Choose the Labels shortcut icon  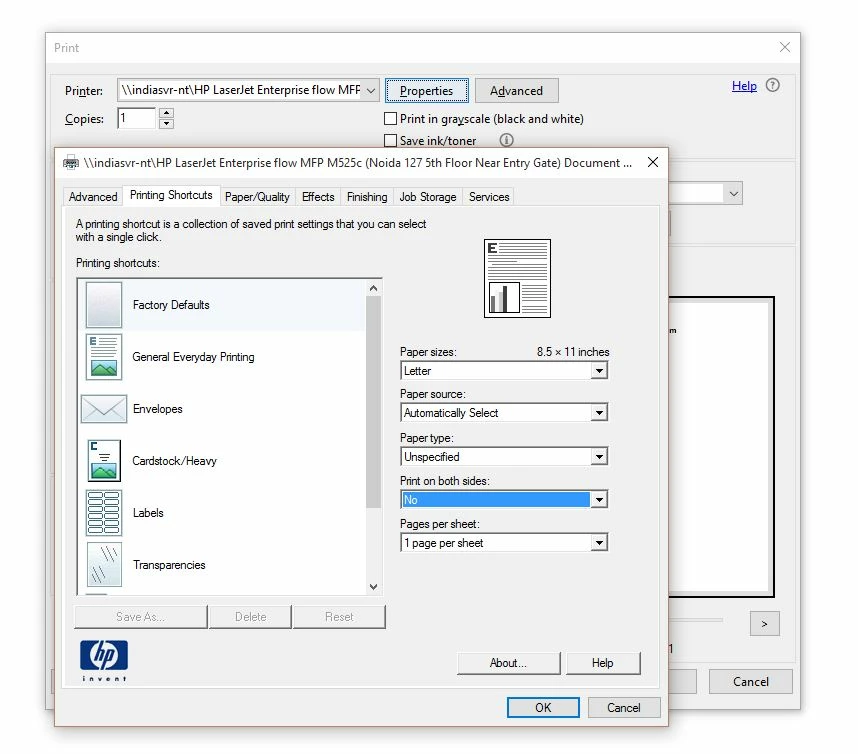tap(103, 513)
